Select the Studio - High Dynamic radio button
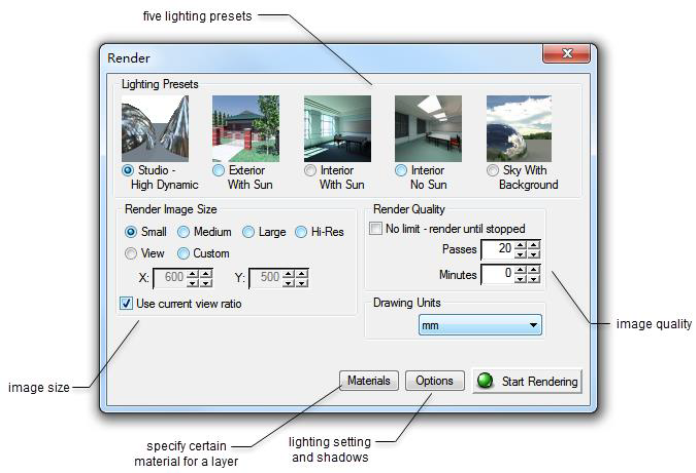 128,170
